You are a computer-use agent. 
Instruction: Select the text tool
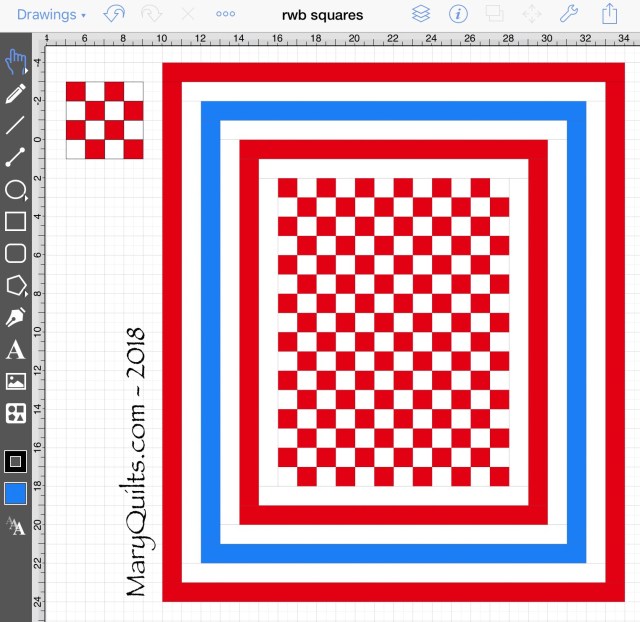(x=15, y=349)
